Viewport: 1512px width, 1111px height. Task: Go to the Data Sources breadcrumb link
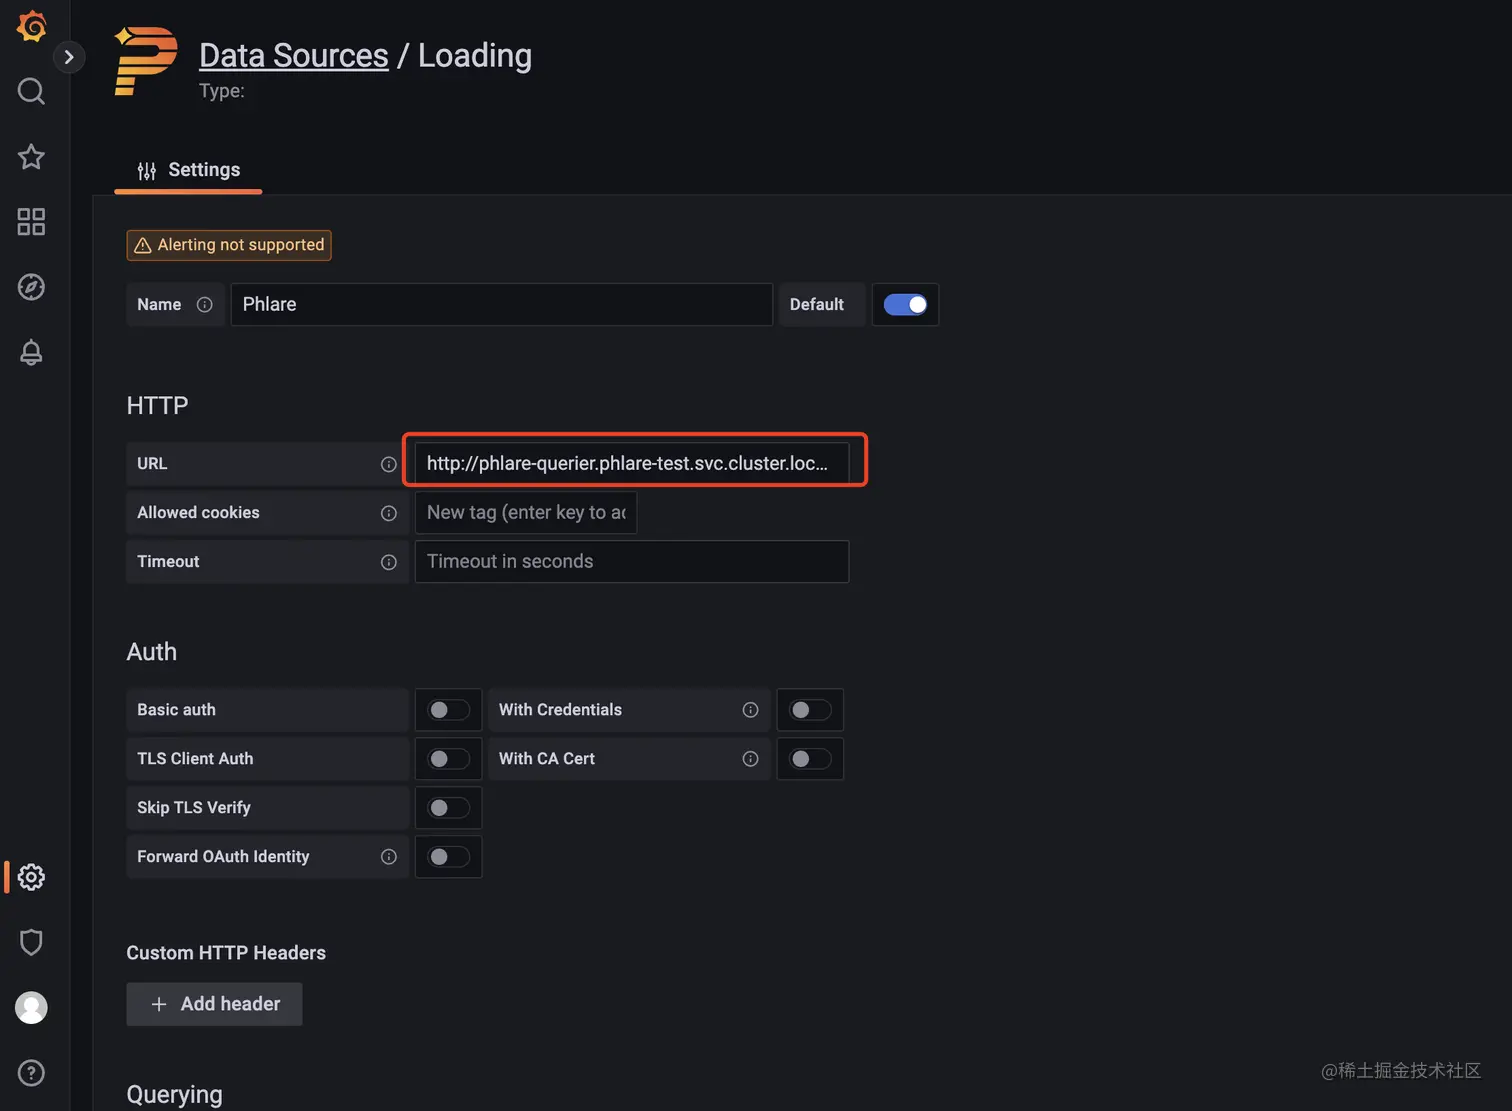pyautogui.click(x=293, y=56)
